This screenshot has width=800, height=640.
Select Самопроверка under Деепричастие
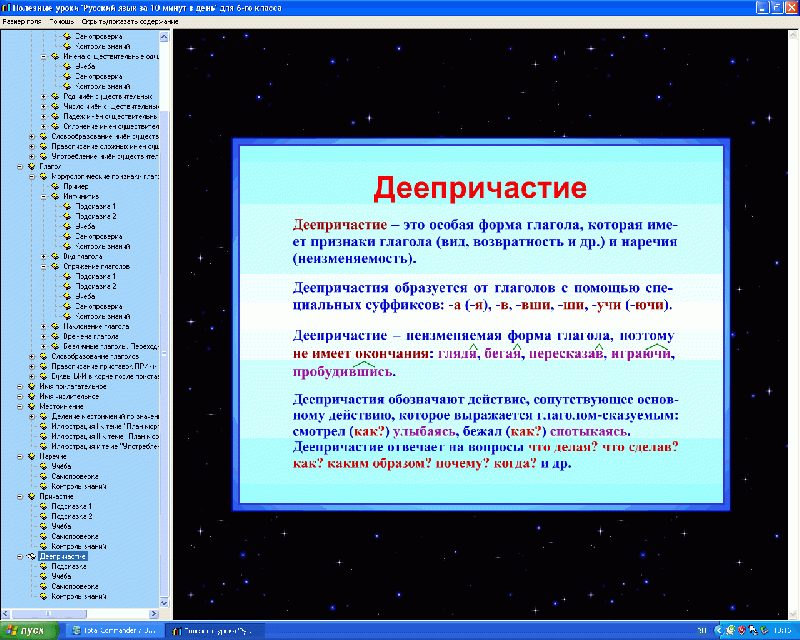point(75,586)
